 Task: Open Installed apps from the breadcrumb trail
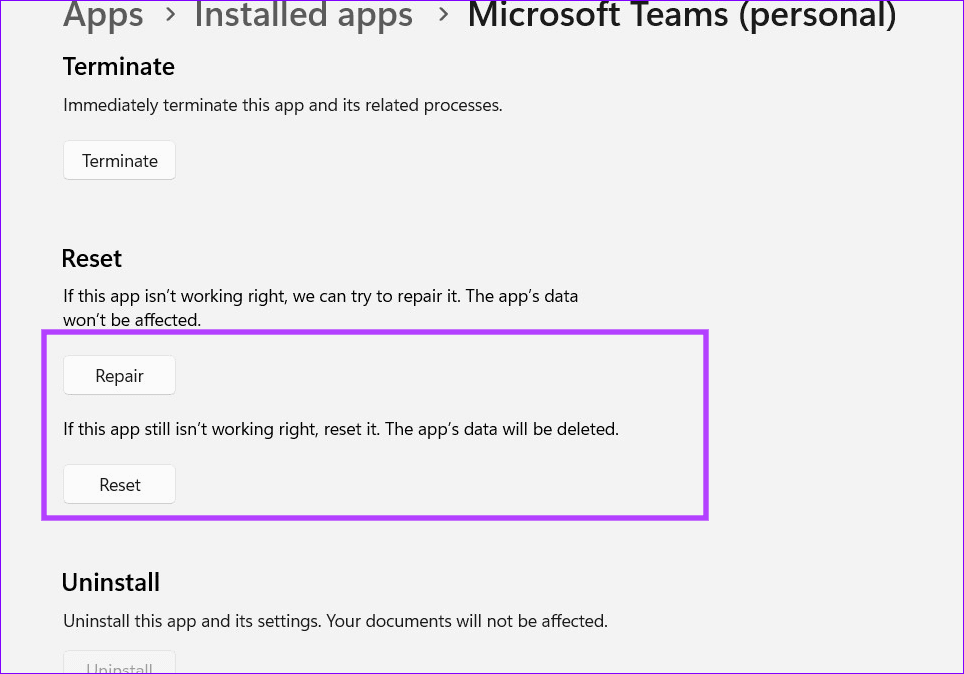(303, 16)
